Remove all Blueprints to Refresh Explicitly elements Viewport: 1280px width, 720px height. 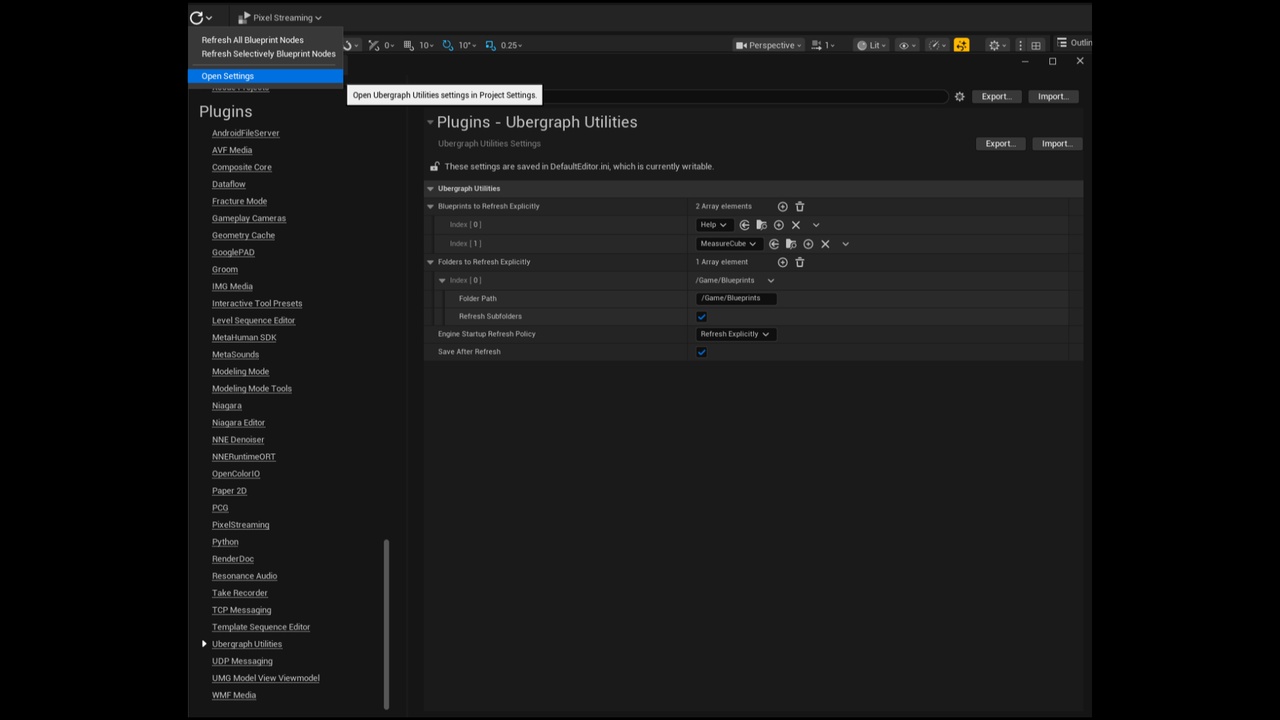pyautogui.click(x=799, y=207)
